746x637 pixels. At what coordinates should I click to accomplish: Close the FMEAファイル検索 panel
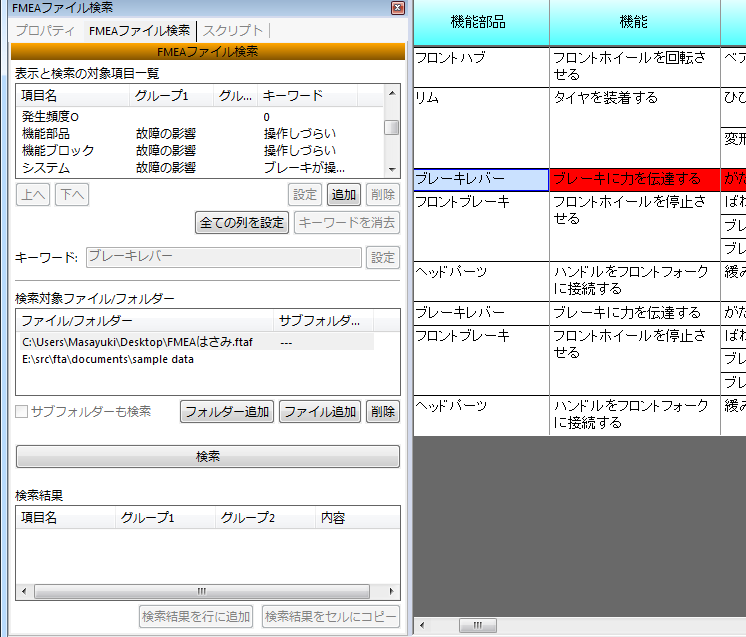coord(398,8)
